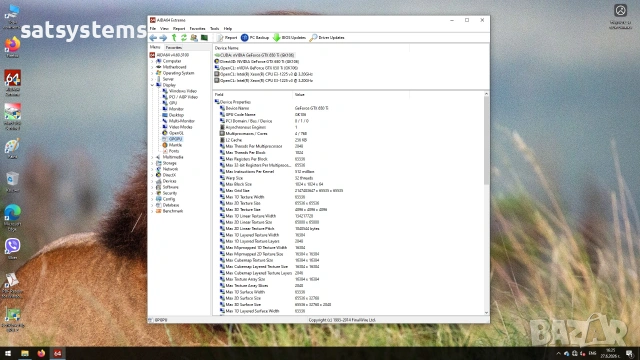Screen dimensions: 640x360
Task: Expand the Server tree node
Action: click(x=153, y=79)
